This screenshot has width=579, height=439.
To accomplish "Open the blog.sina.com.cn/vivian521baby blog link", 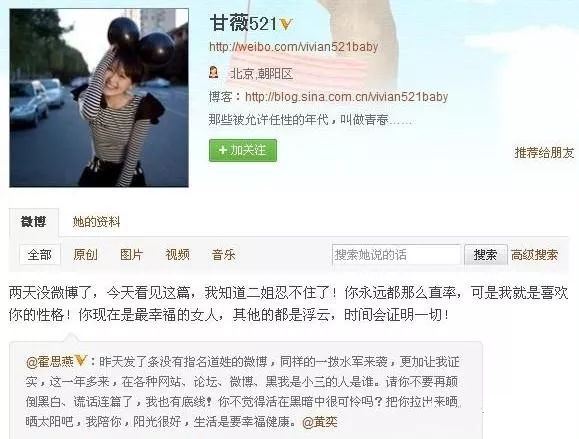I will tap(346, 97).
